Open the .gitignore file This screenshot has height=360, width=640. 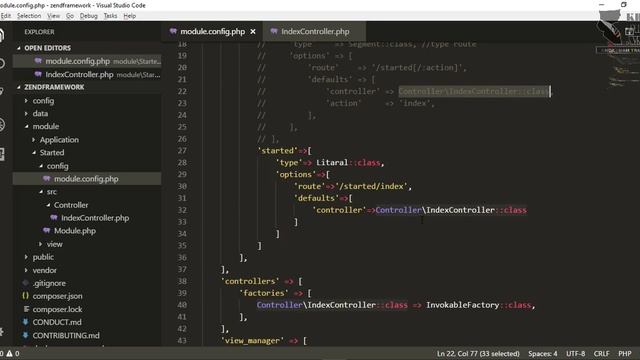(x=49, y=283)
